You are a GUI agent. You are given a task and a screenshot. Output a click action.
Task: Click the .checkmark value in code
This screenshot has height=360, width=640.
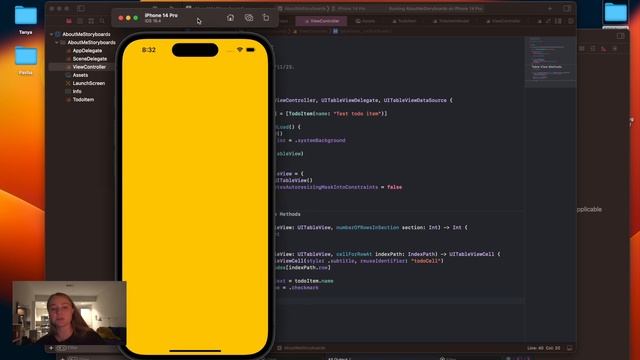[x=304, y=288]
